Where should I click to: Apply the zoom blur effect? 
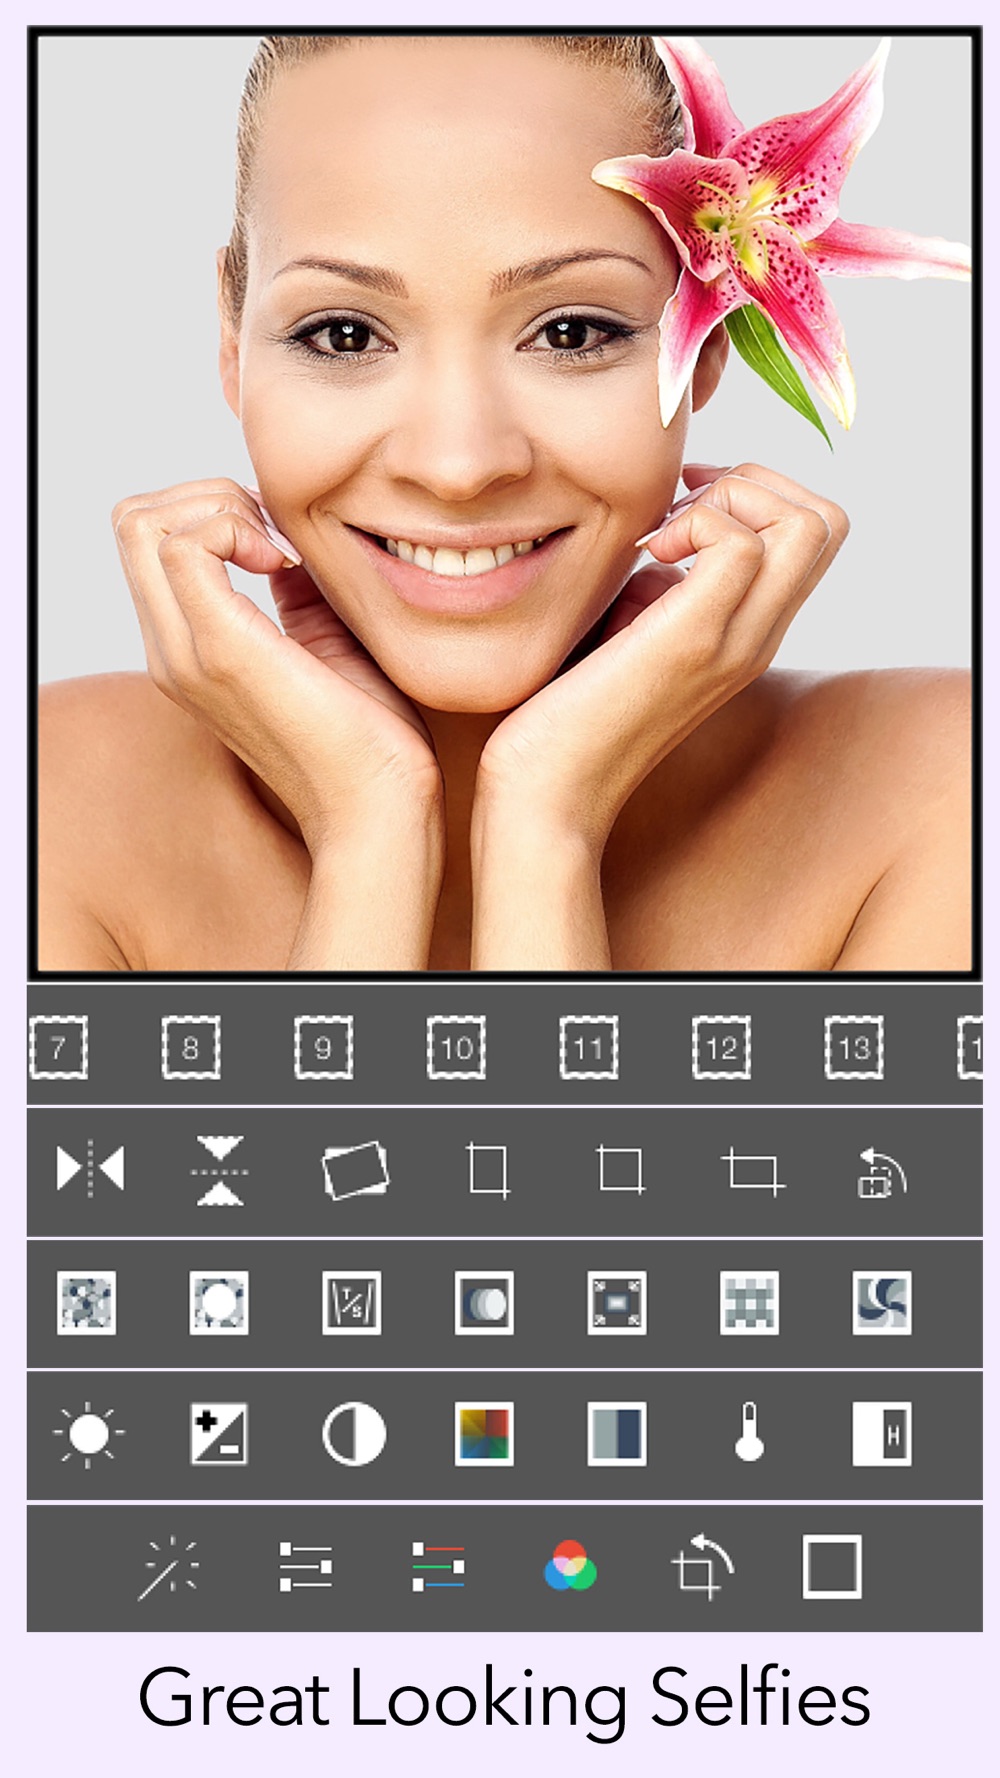pos(617,1303)
